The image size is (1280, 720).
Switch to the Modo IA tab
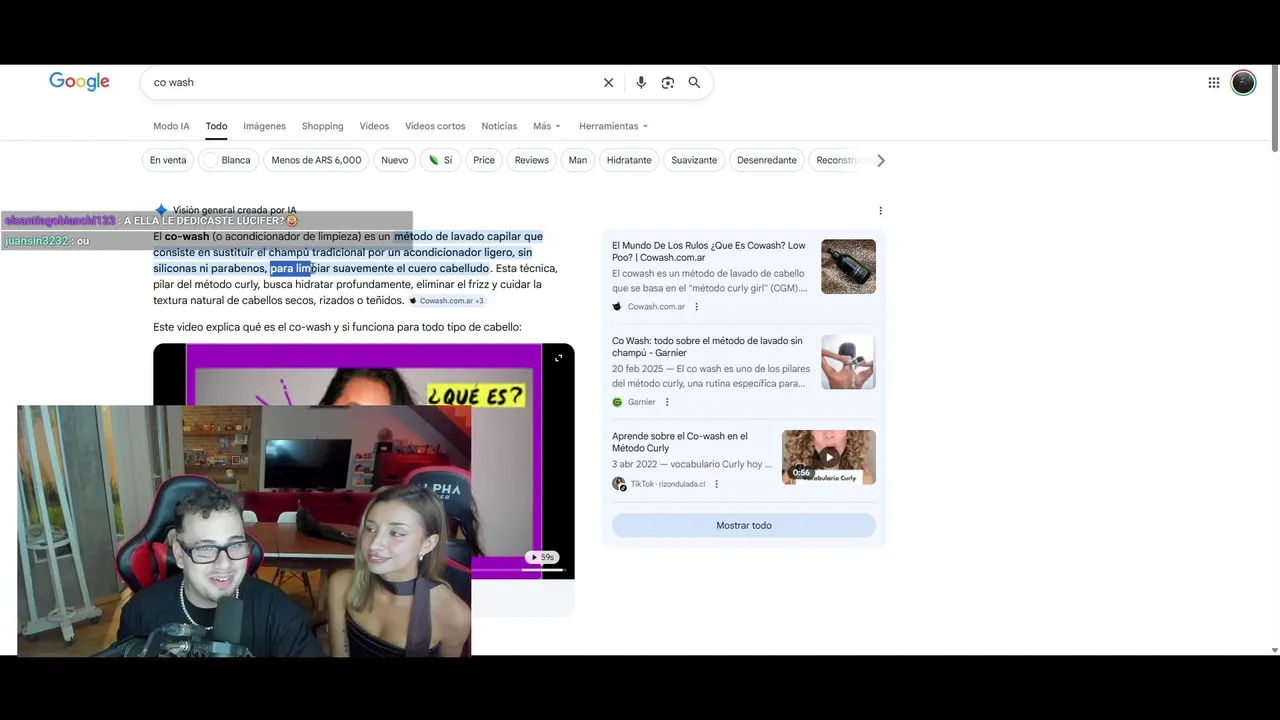171,126
